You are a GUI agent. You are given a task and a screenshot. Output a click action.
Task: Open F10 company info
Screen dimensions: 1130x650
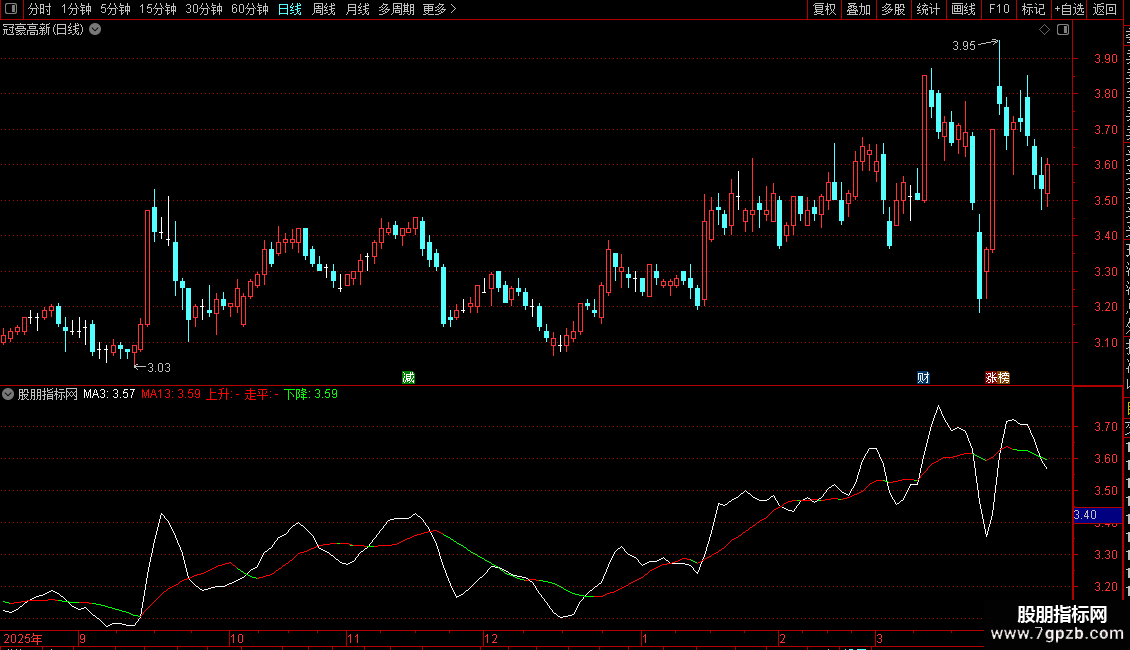click(999, 9)
